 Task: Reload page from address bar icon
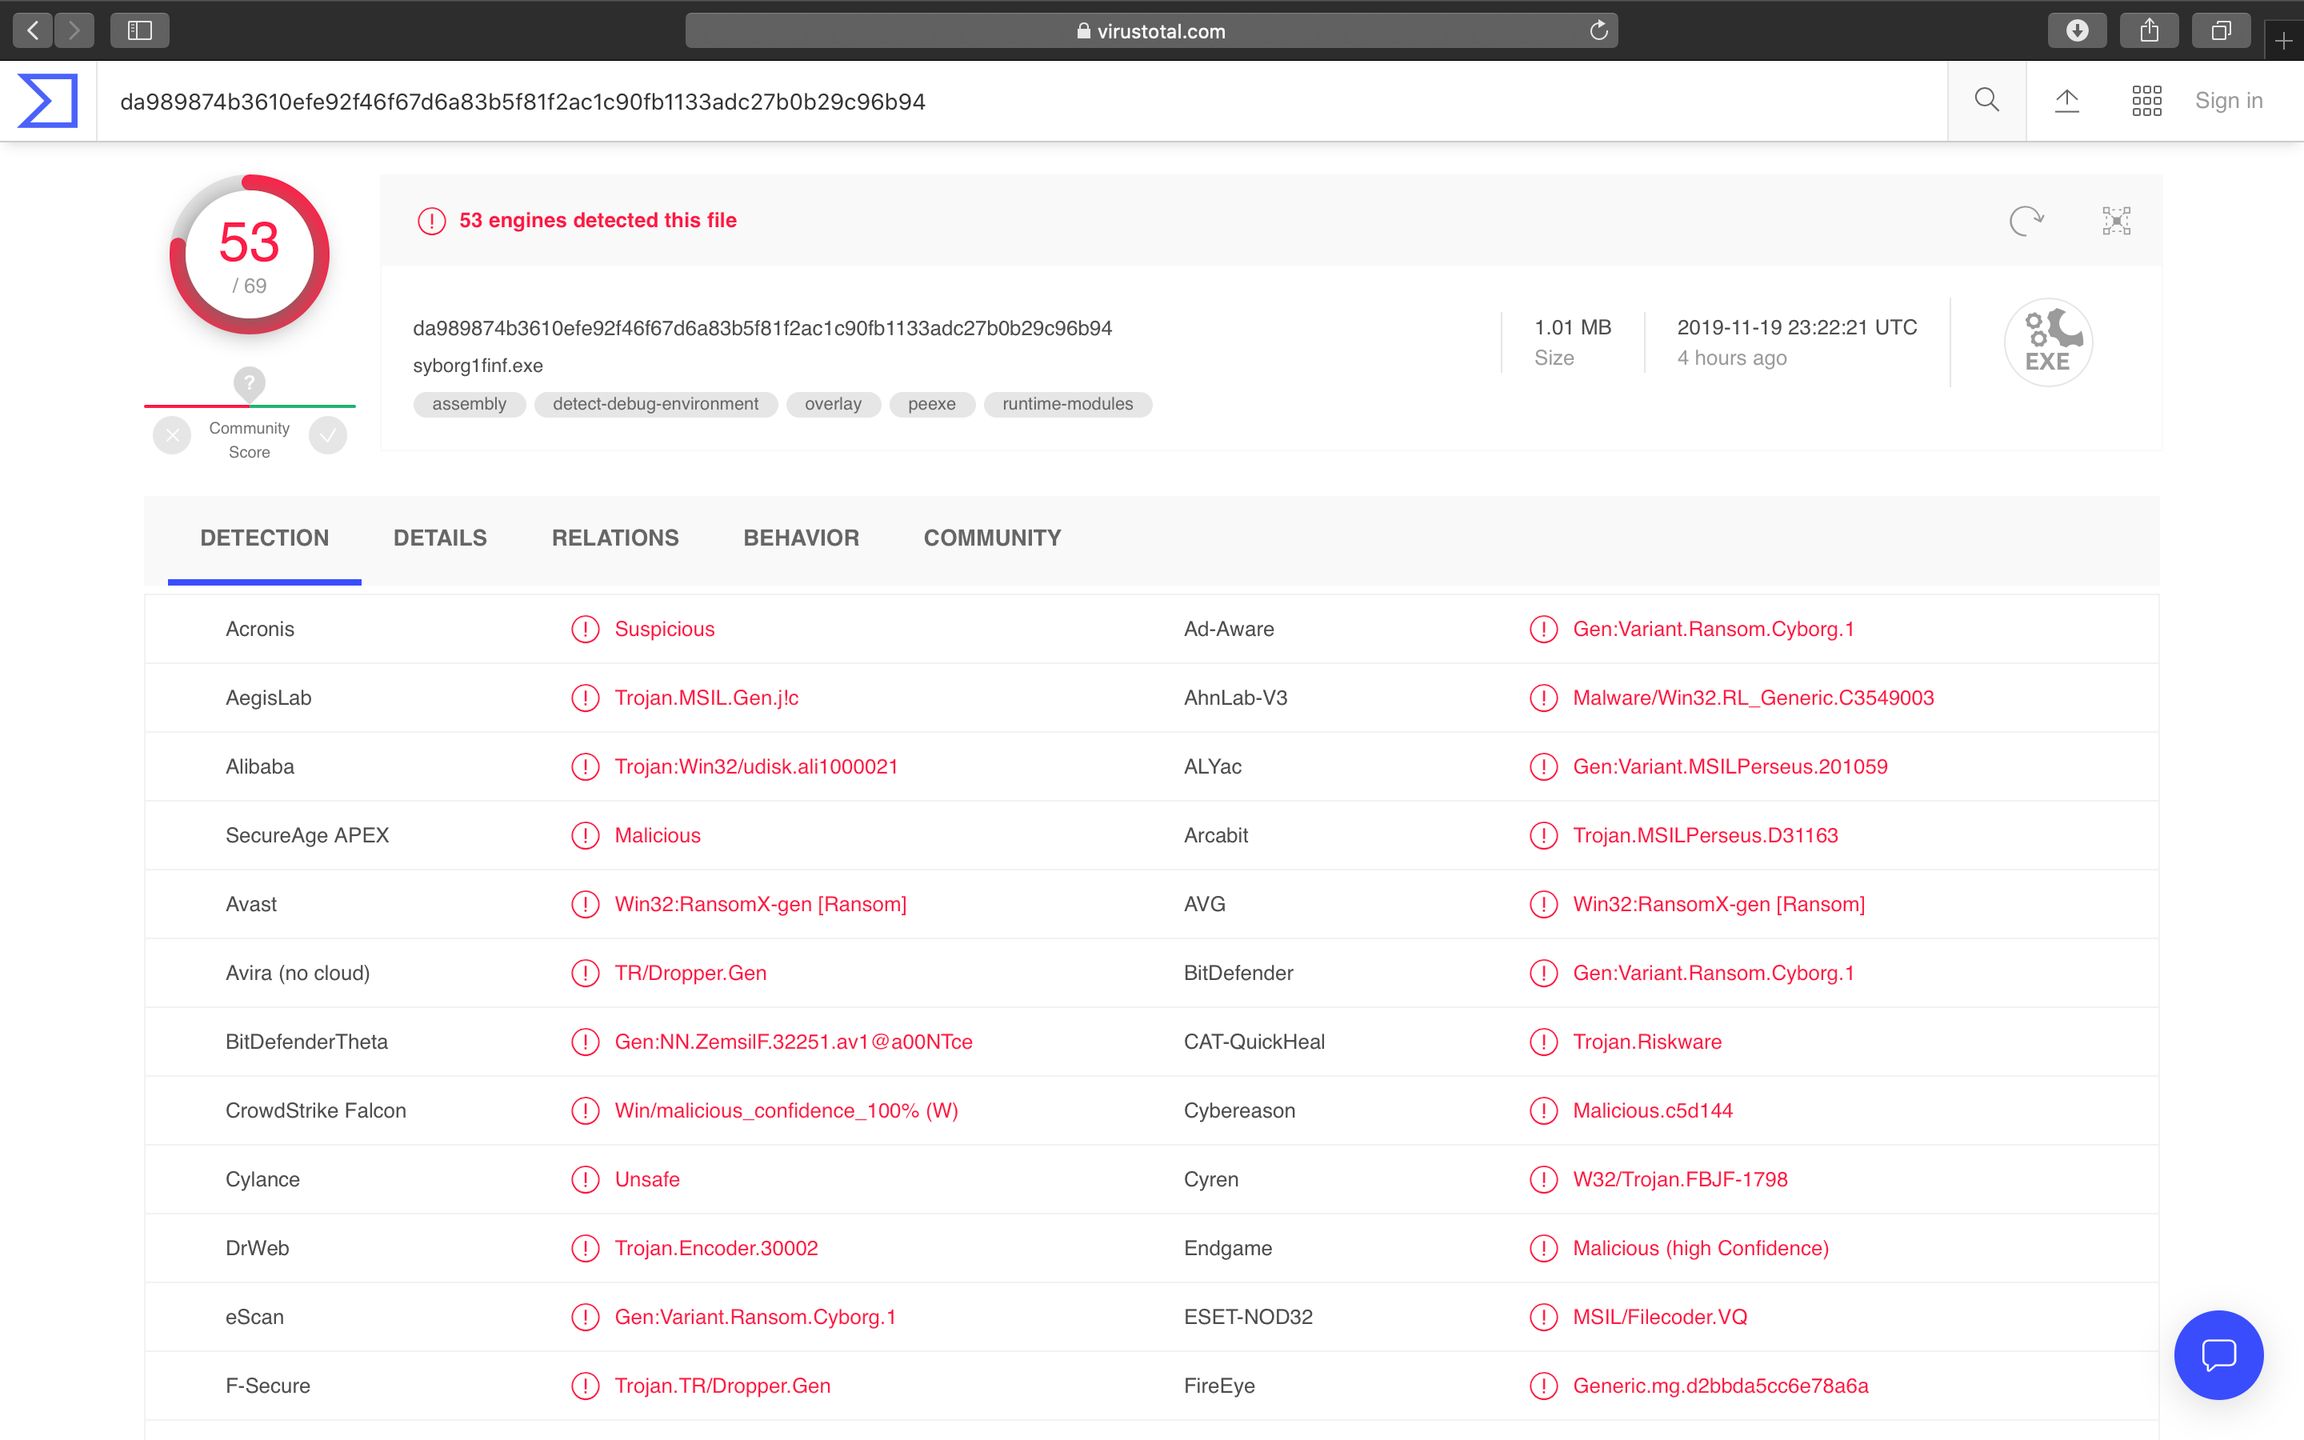(x=1598, y=31)
